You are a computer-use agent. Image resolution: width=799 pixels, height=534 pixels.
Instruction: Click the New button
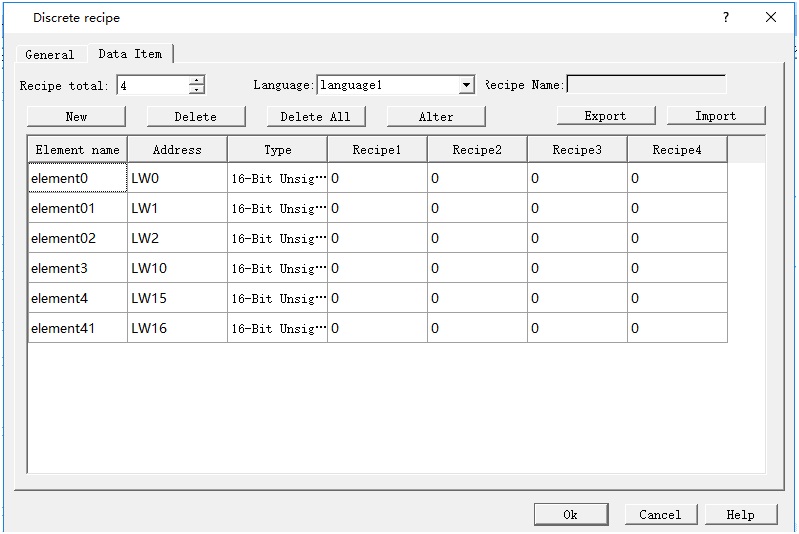[76, 117]
